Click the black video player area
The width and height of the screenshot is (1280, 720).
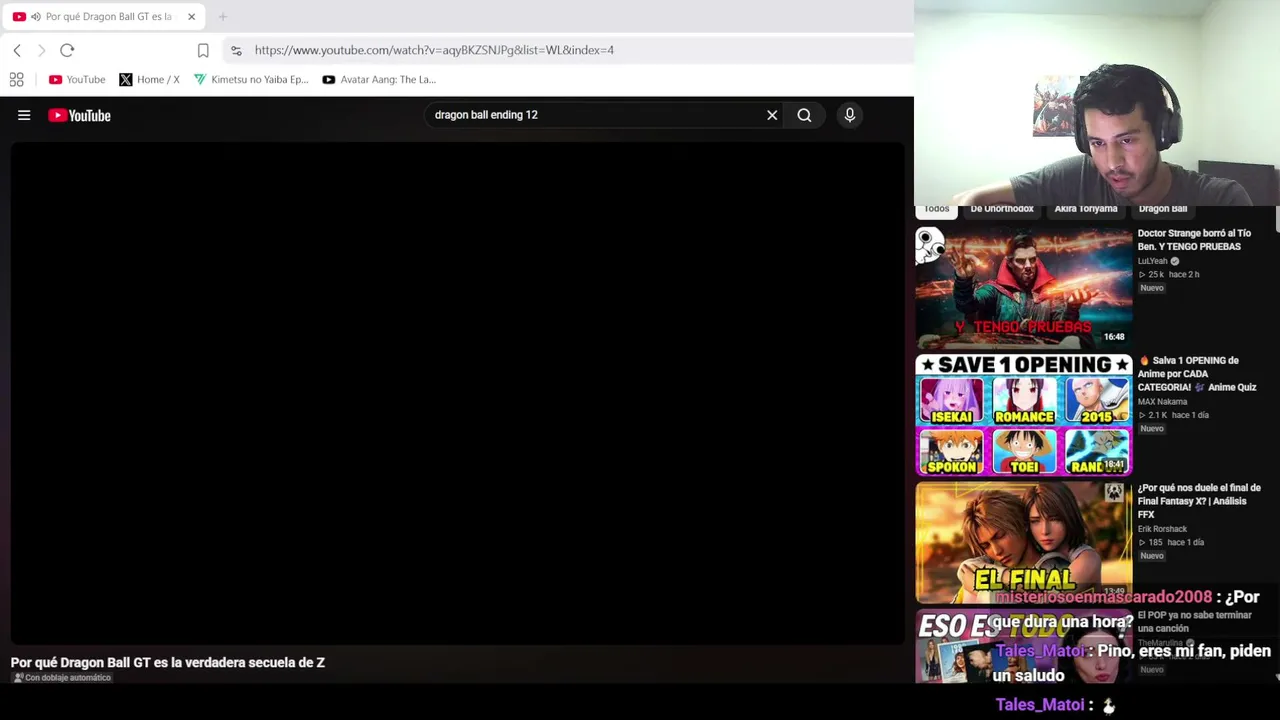click(x=457, y=393)
